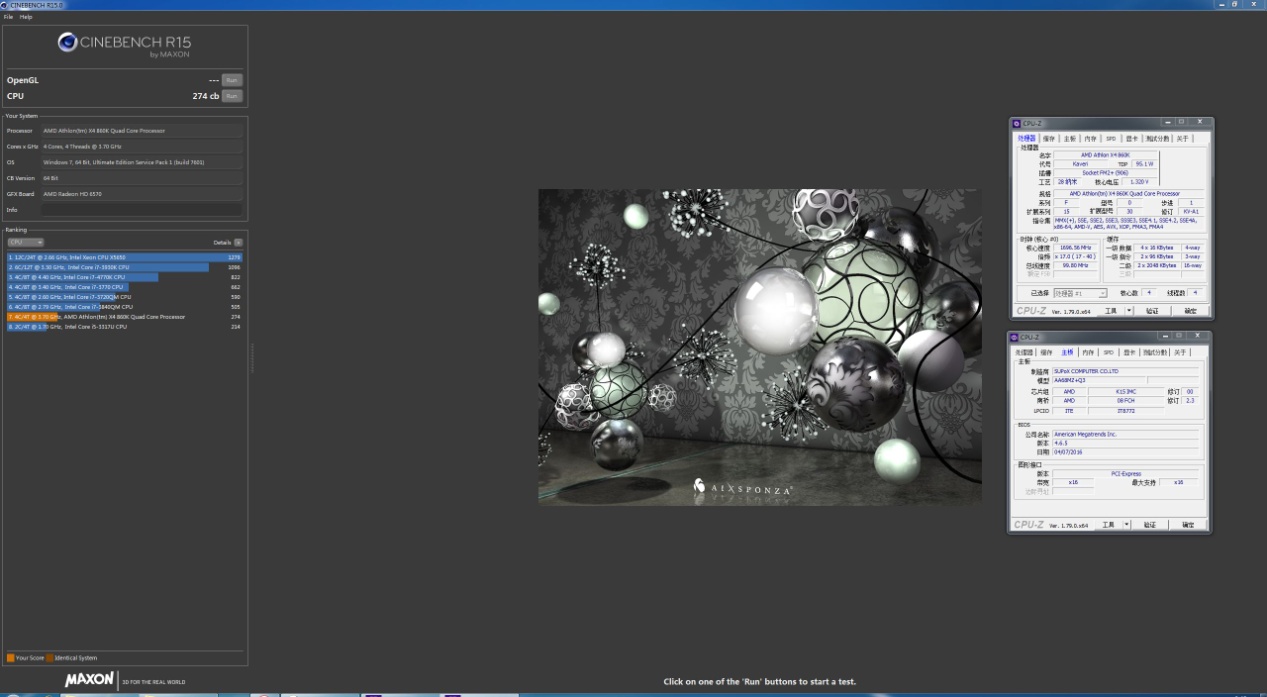Click the Cinebench R15 logo icon
The width and height of the screenshot is (1267, 697).
click(x=67, y=42)
